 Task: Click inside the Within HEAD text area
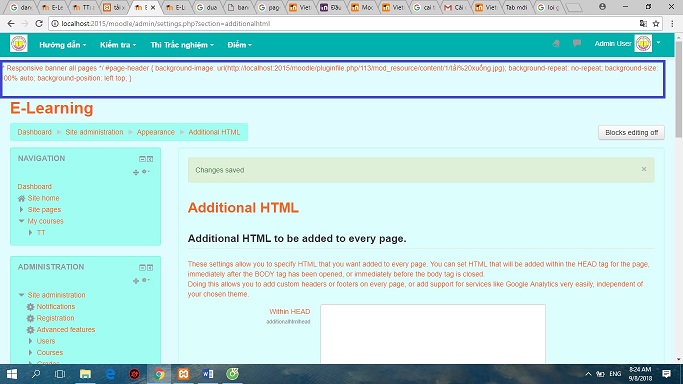[433, 334]
